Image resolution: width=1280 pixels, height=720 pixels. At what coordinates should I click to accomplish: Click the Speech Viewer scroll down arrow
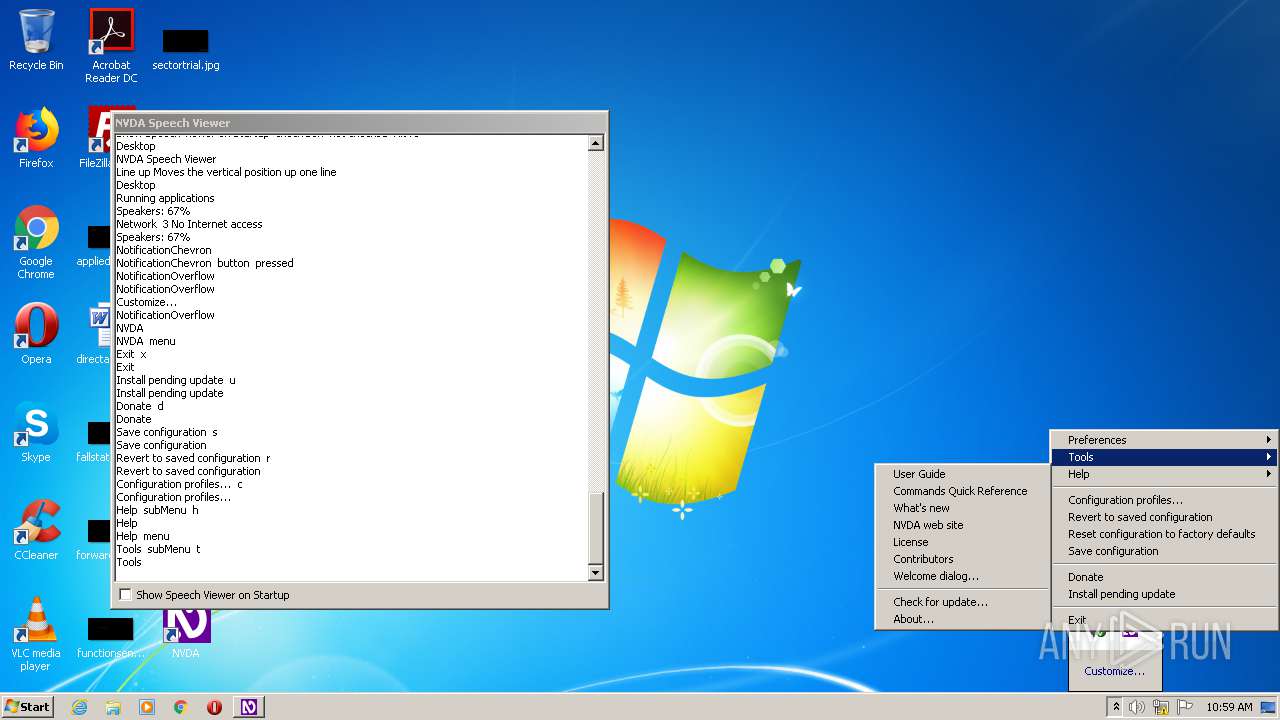(x=596, y=573)
